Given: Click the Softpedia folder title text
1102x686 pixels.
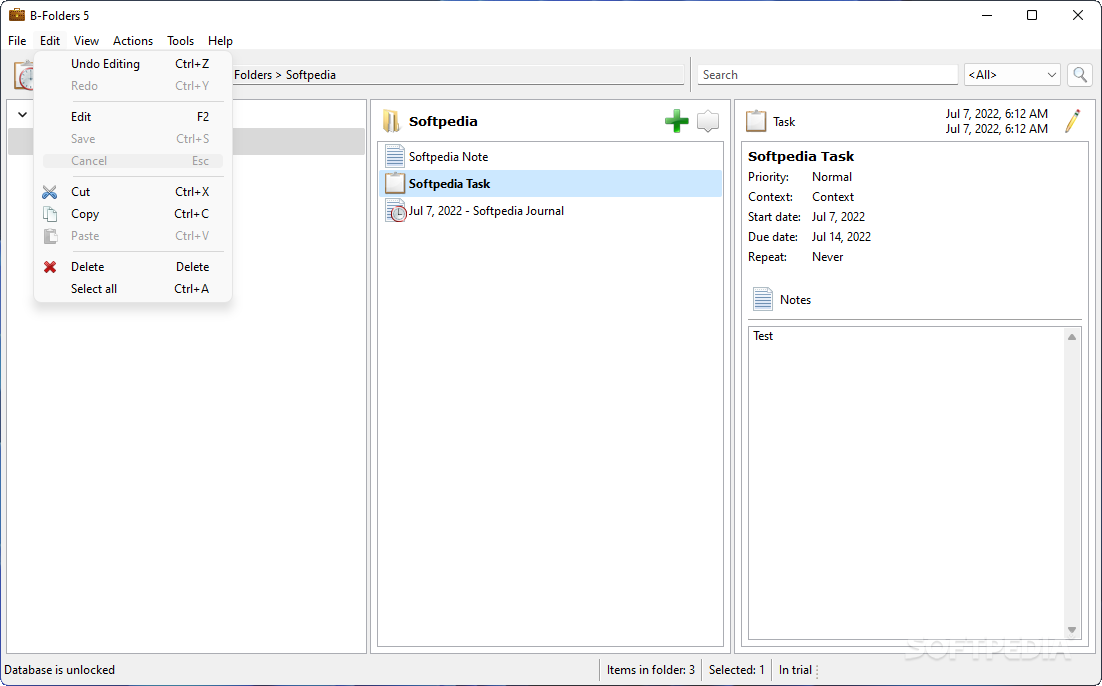Looking at the screenshot, I should (443, 121).
